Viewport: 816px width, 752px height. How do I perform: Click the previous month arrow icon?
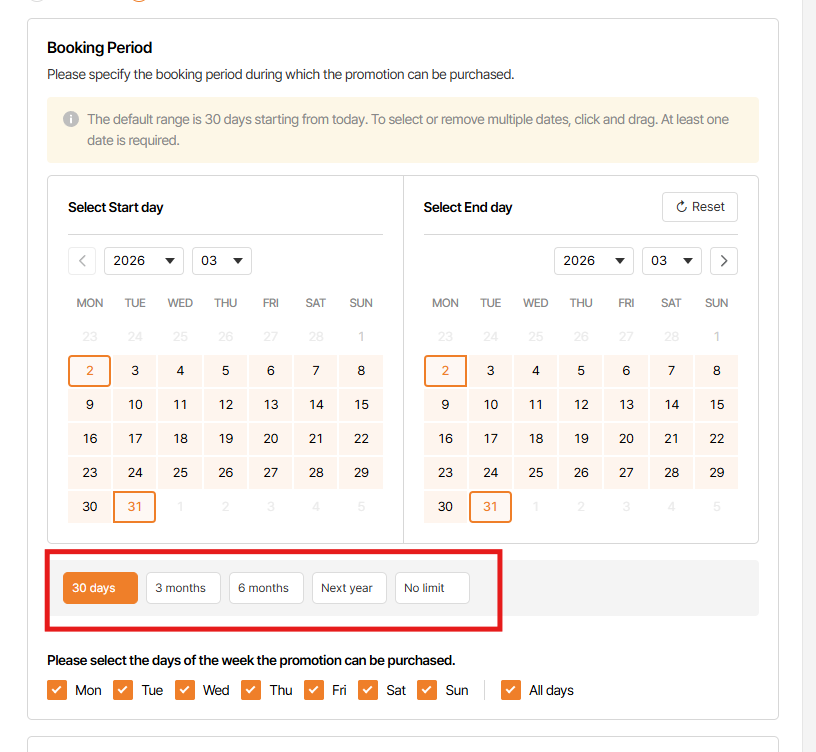pyautogui.click(x=82, y=261)
